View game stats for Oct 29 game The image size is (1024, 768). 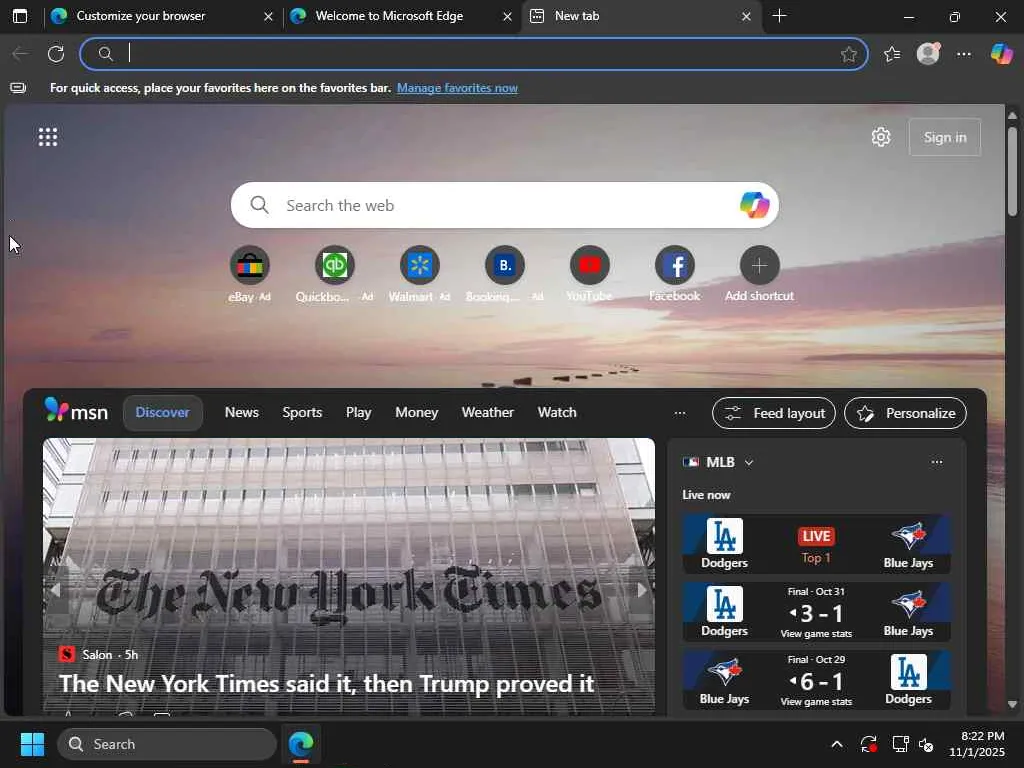pyautogui.click(x=816, y=702)
